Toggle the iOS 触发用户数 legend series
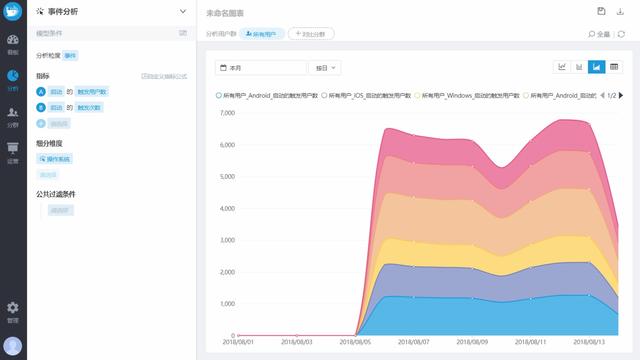Screen dimensions: 640x360 [366, 96]
